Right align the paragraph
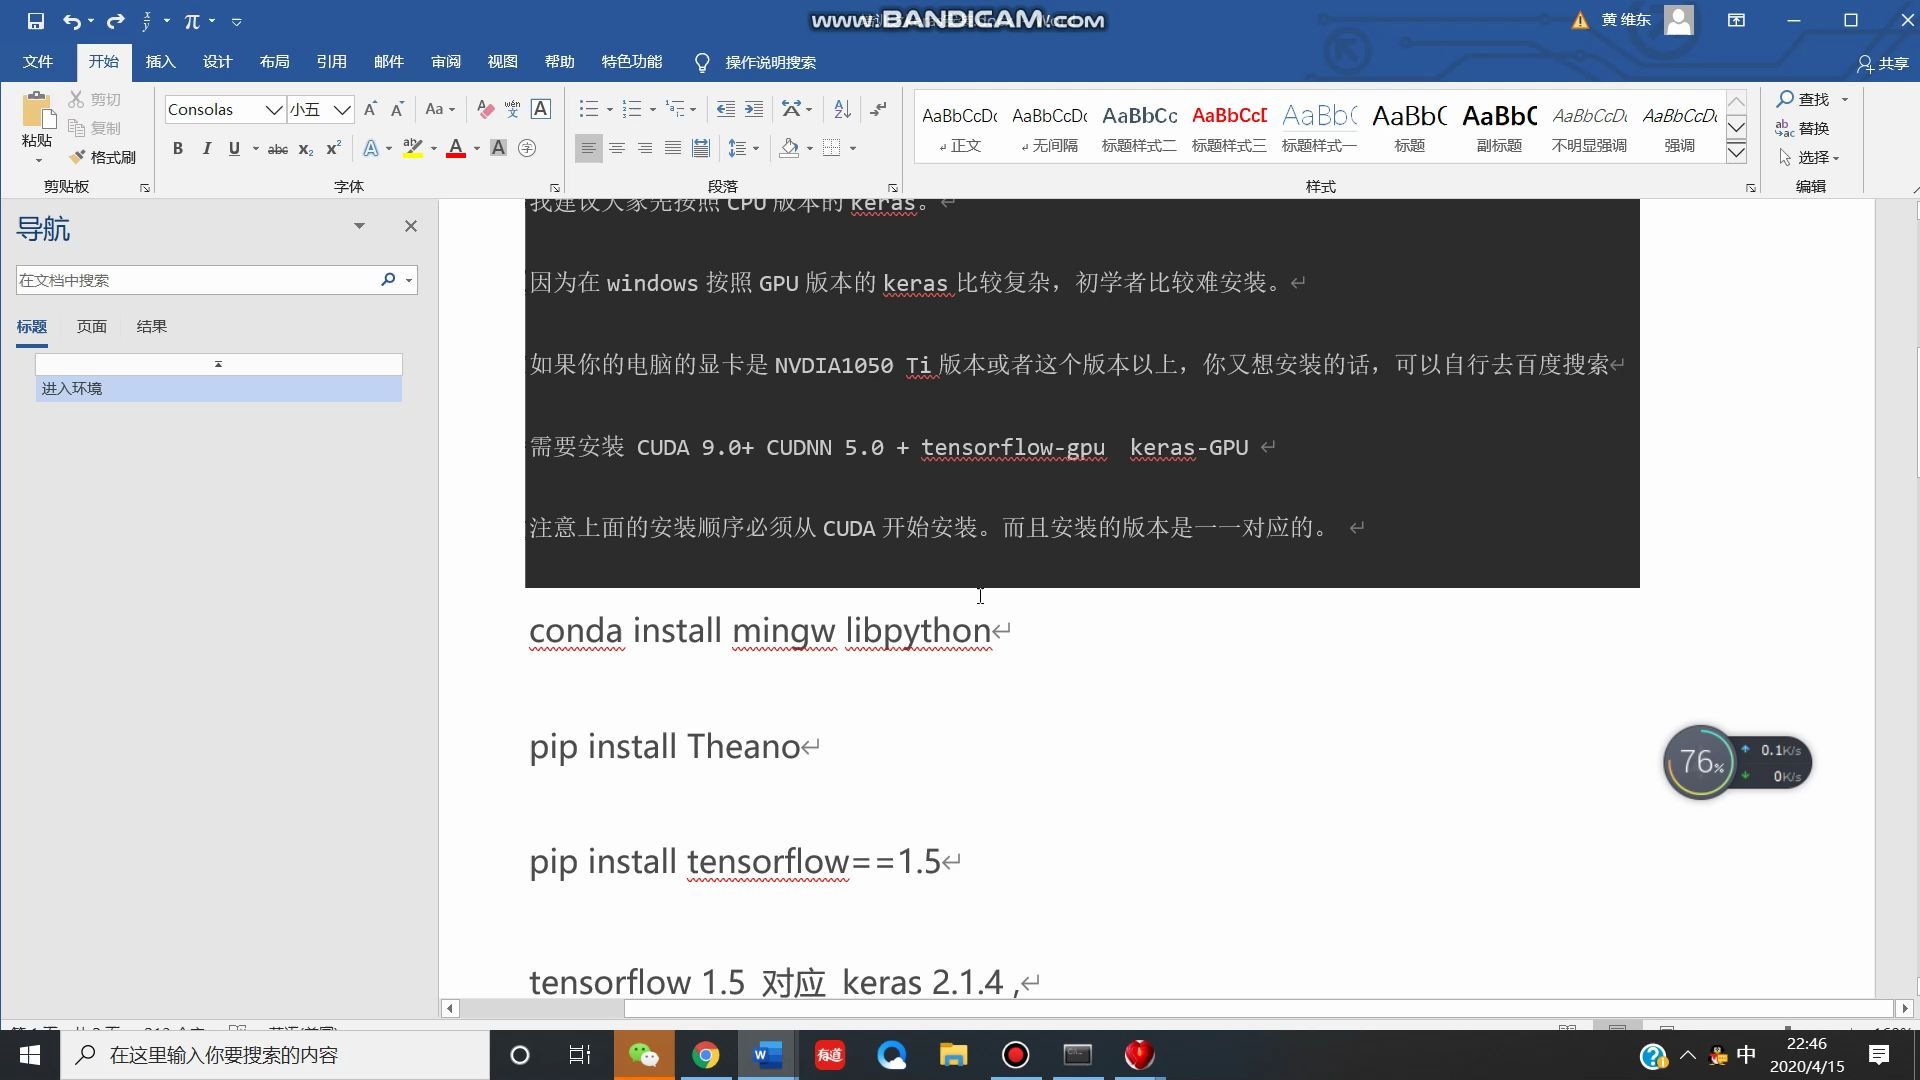1920x1080 pixels. point(645,148)
